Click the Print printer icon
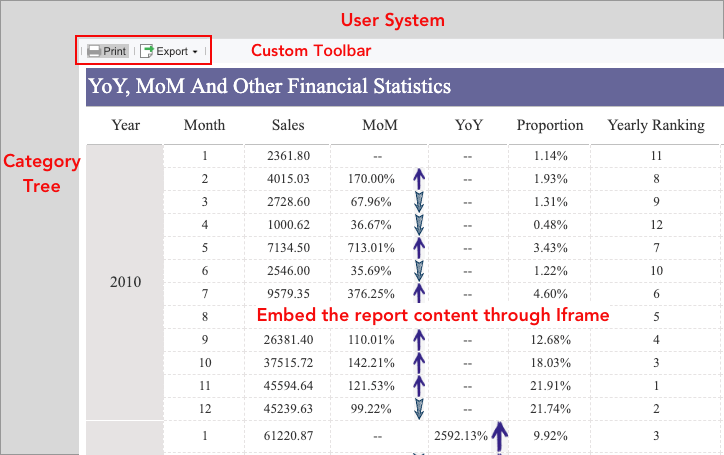This screenshot has height=455, width=724. [x=94, y=51]
